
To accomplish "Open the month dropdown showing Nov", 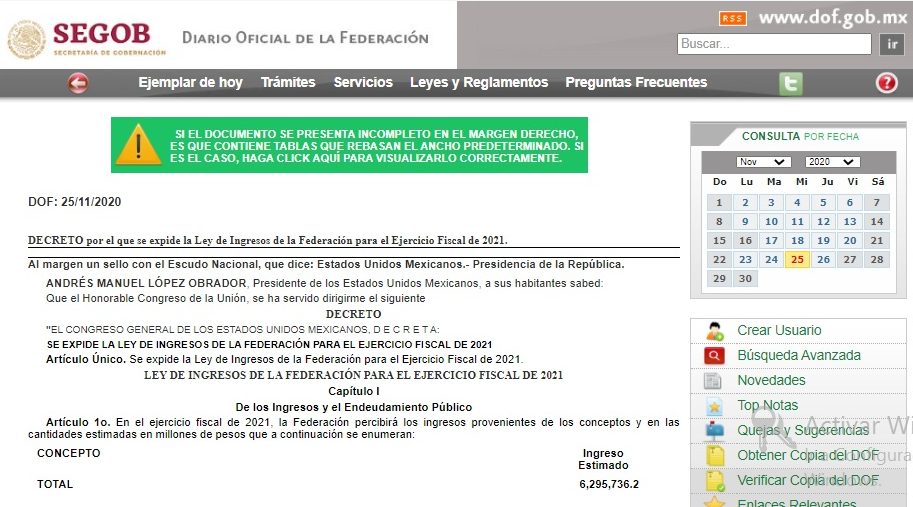I will coord(763,162).
